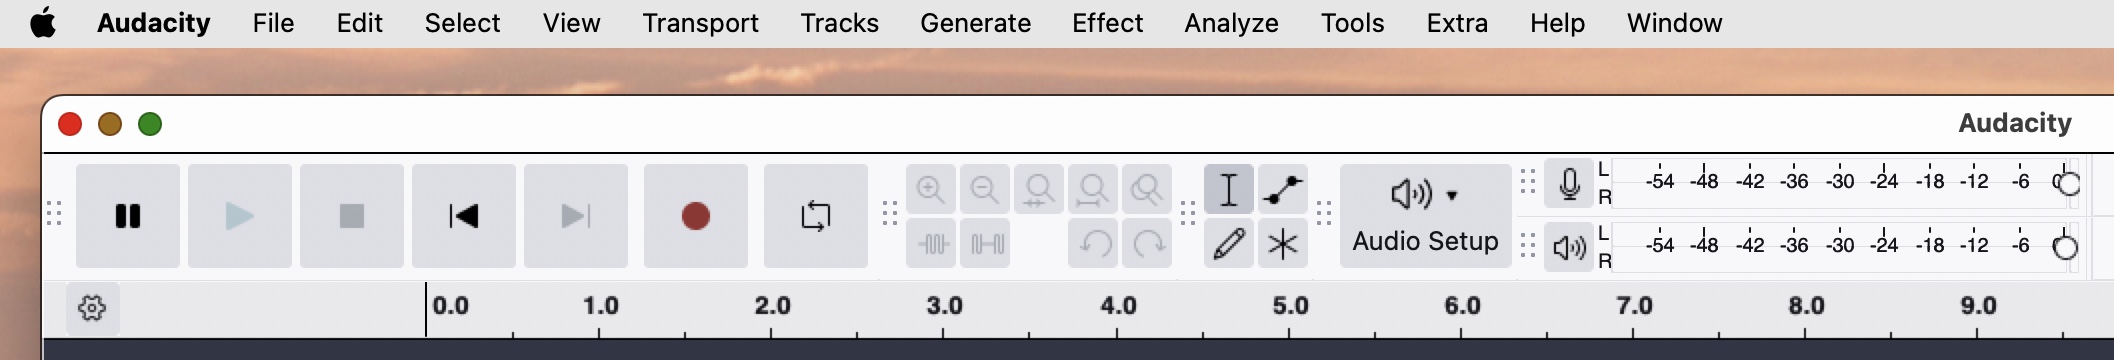The width and height of the screenshot is (2114, 360).
Task: Start recording with the Record button
Action: point(696,216)
